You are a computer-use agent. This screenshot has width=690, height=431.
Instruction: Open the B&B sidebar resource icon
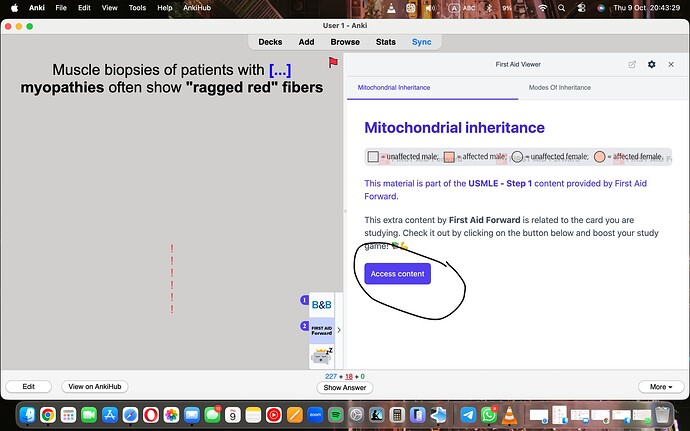click(321, 303)
